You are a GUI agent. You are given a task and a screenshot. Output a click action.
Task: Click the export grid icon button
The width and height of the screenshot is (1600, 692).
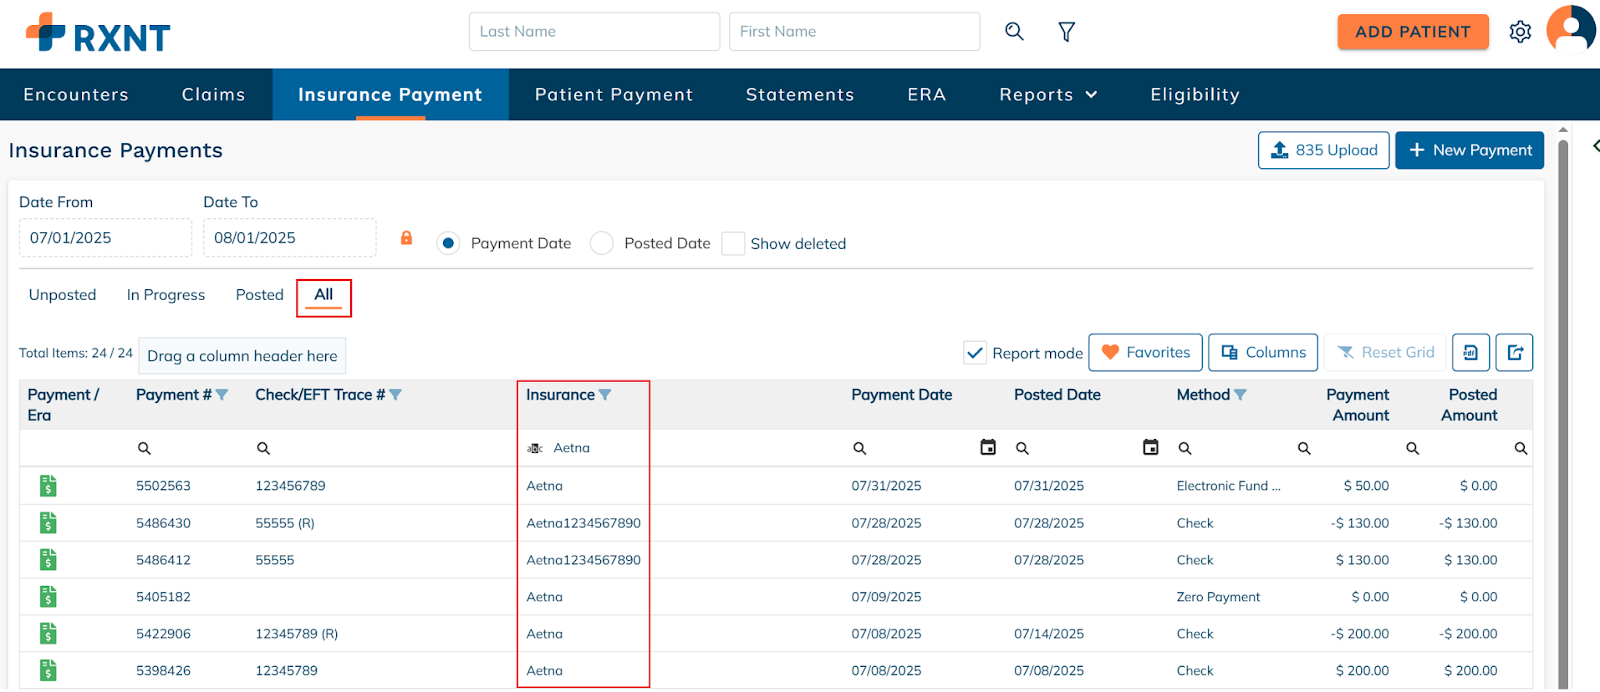(x=1514, y=352)
